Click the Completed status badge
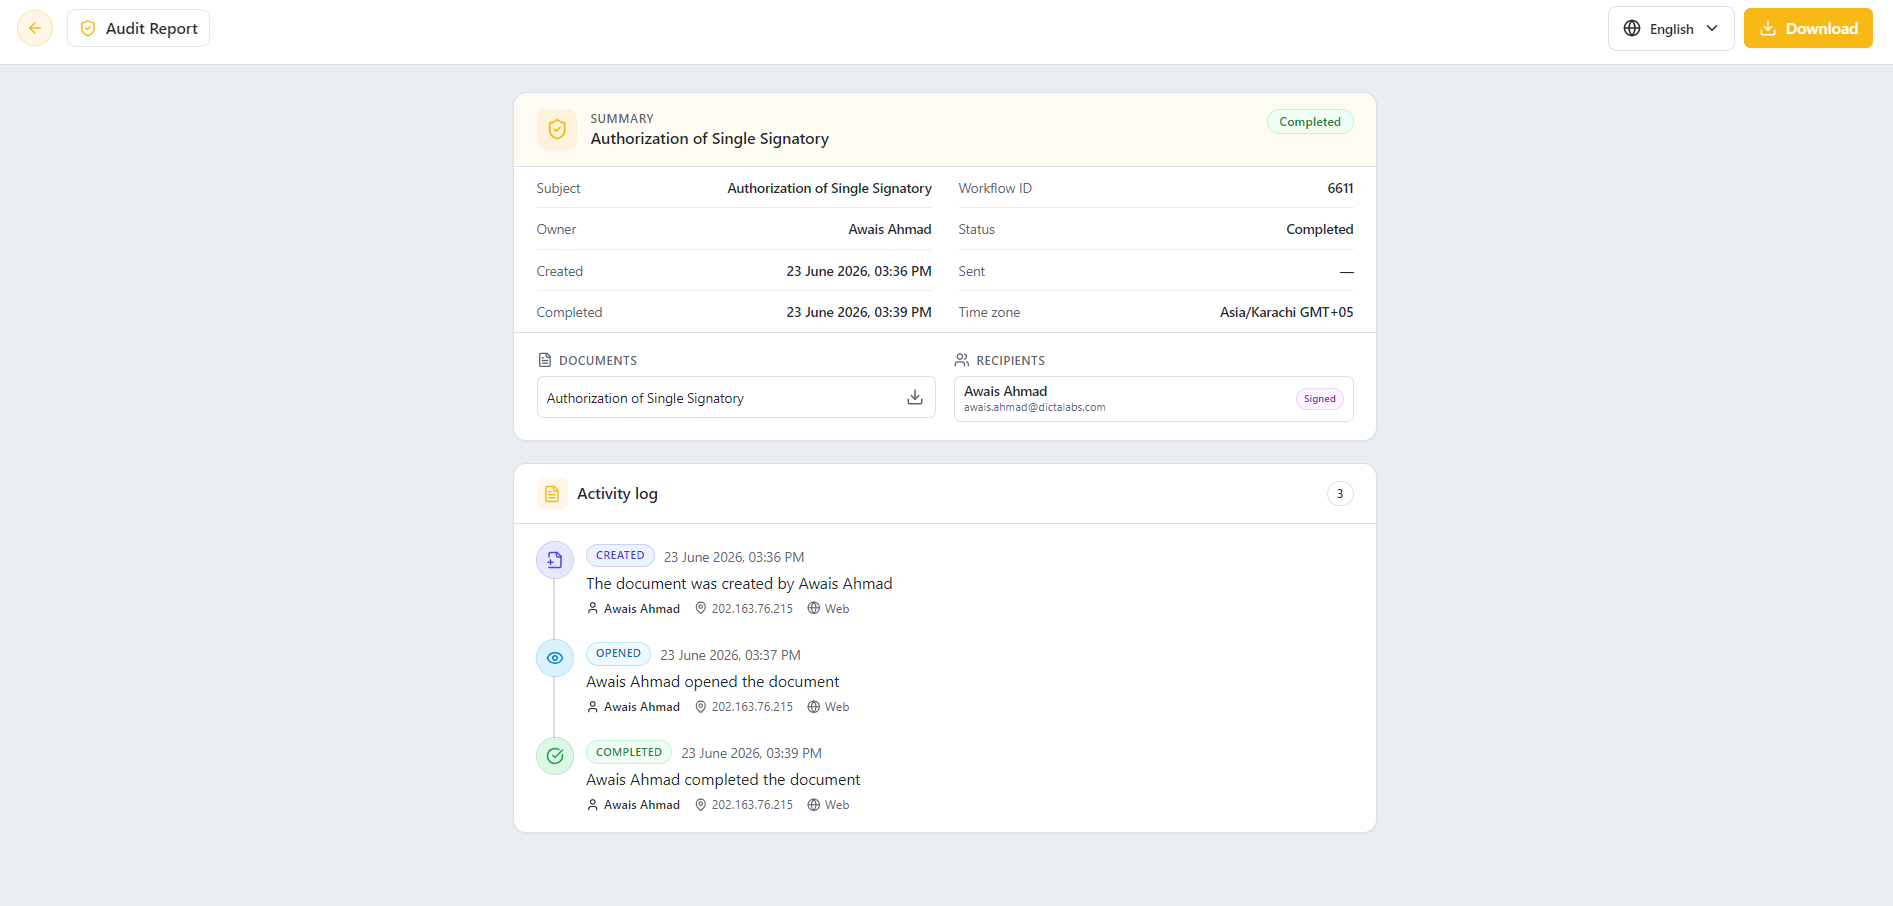Screen dimensions: 1893x906 pyautogui.click(x=1310, y=122)
